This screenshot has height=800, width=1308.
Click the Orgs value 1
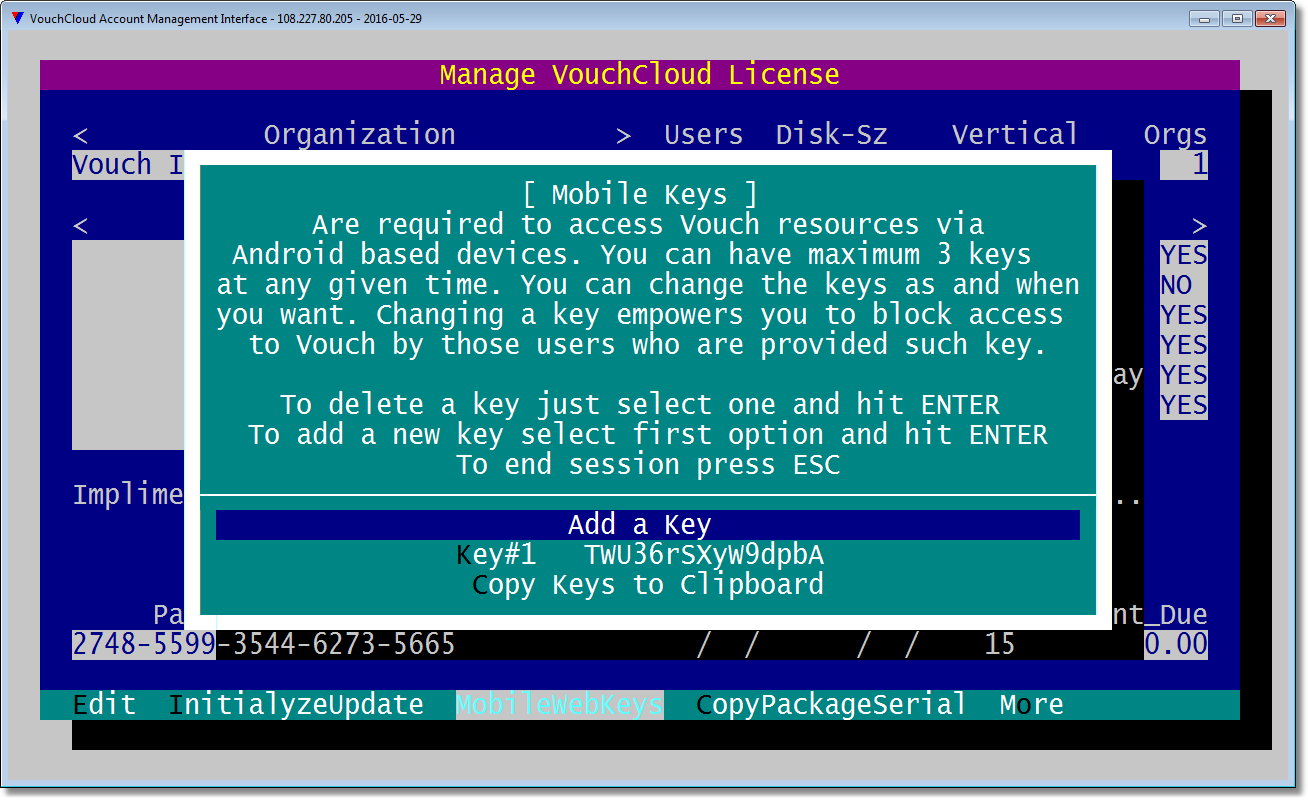point(1184,165)
